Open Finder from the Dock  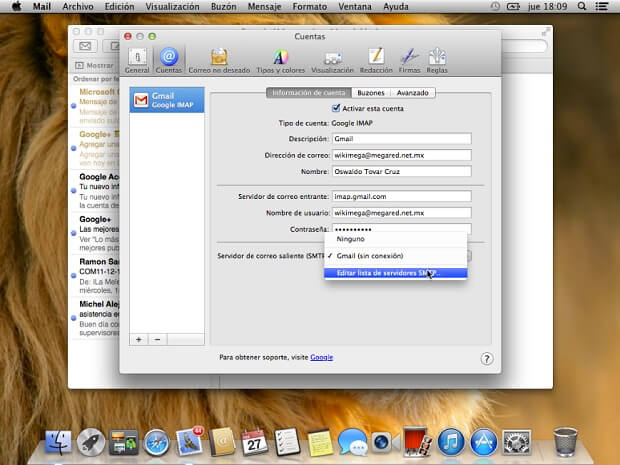point(59,442)
